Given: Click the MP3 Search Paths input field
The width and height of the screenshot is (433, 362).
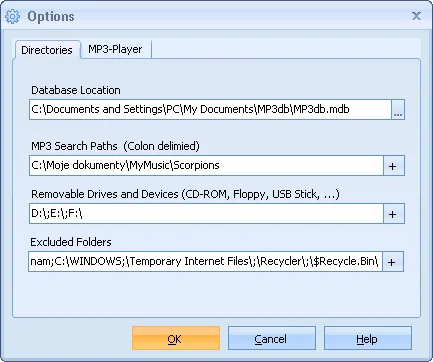Looking at the screenshot, I should tap(206, 165).
